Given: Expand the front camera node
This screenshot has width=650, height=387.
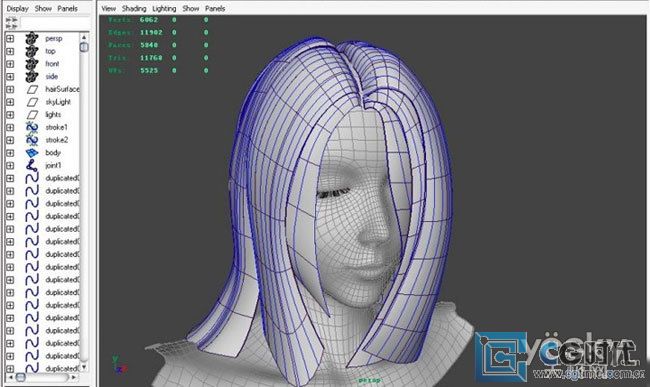Looking at the screenshot, I should point(10,64).
